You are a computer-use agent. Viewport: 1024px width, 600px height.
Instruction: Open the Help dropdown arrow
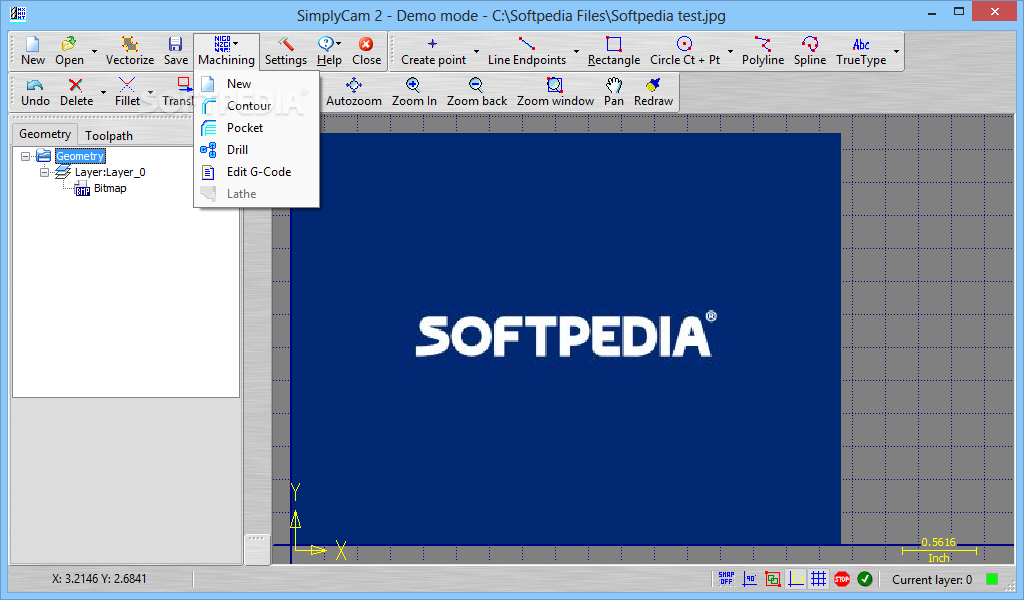point(338,44)
